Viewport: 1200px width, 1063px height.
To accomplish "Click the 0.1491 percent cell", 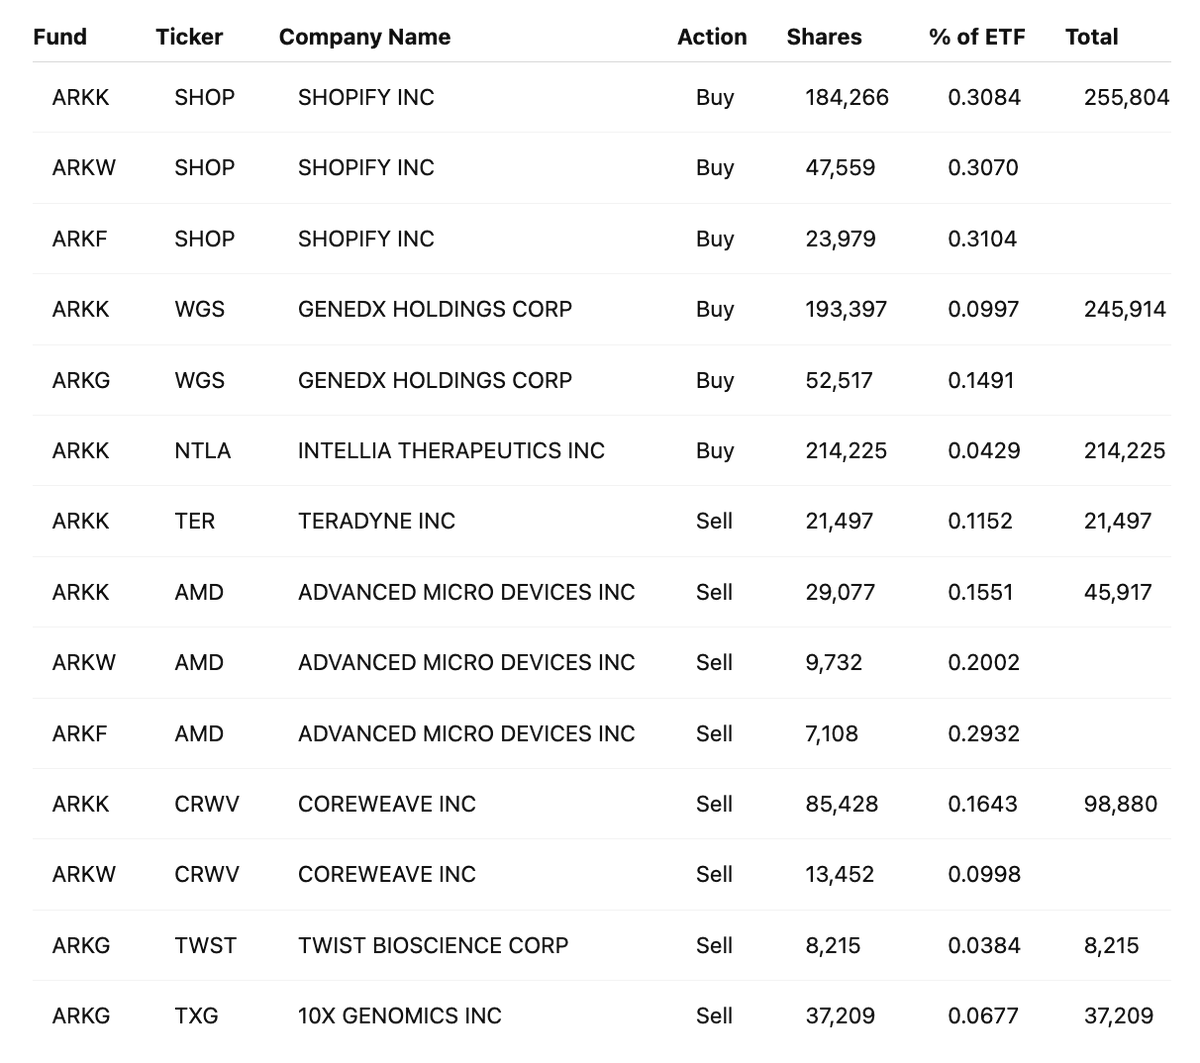I will (x=981, y=380).
